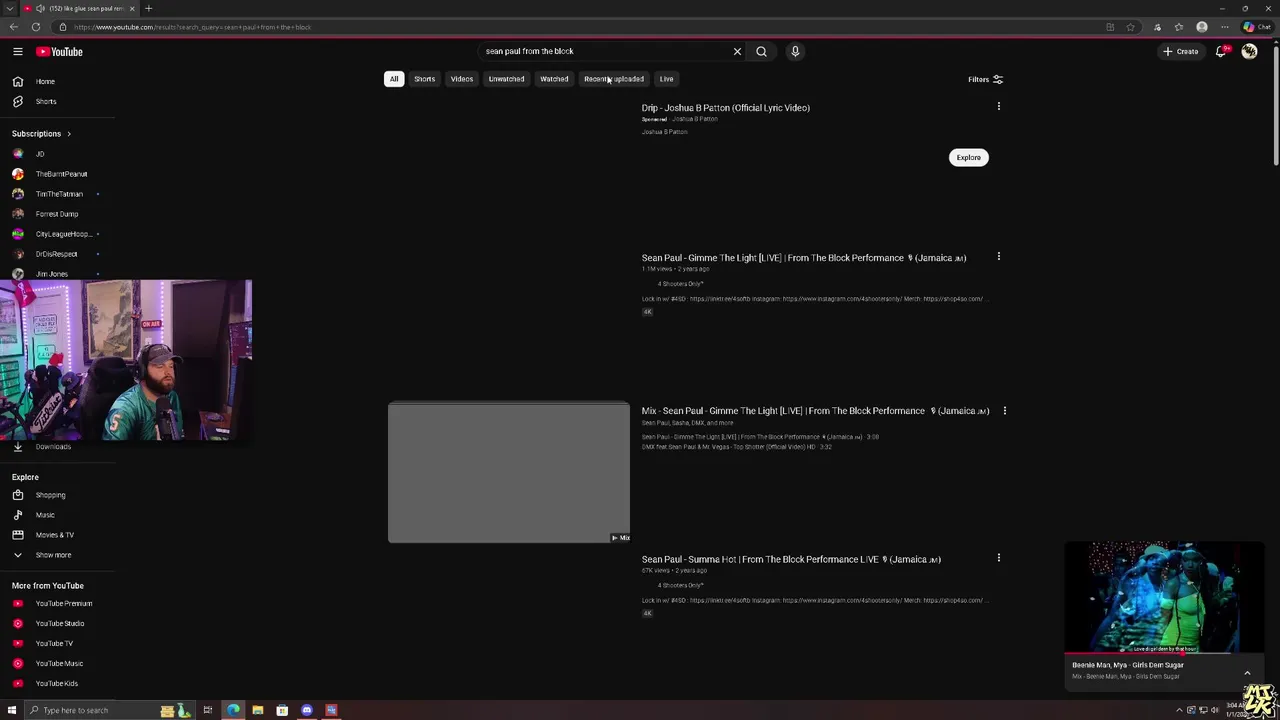This screenshot has width=1280, height=720.
Task: Select the All filter chip
Action: pos(394,79)
